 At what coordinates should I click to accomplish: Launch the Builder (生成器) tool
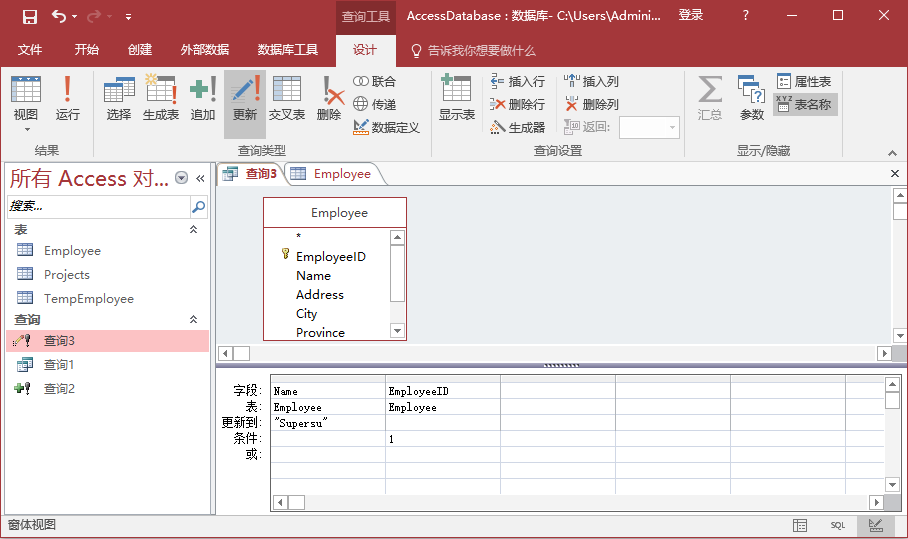(517, 127)
